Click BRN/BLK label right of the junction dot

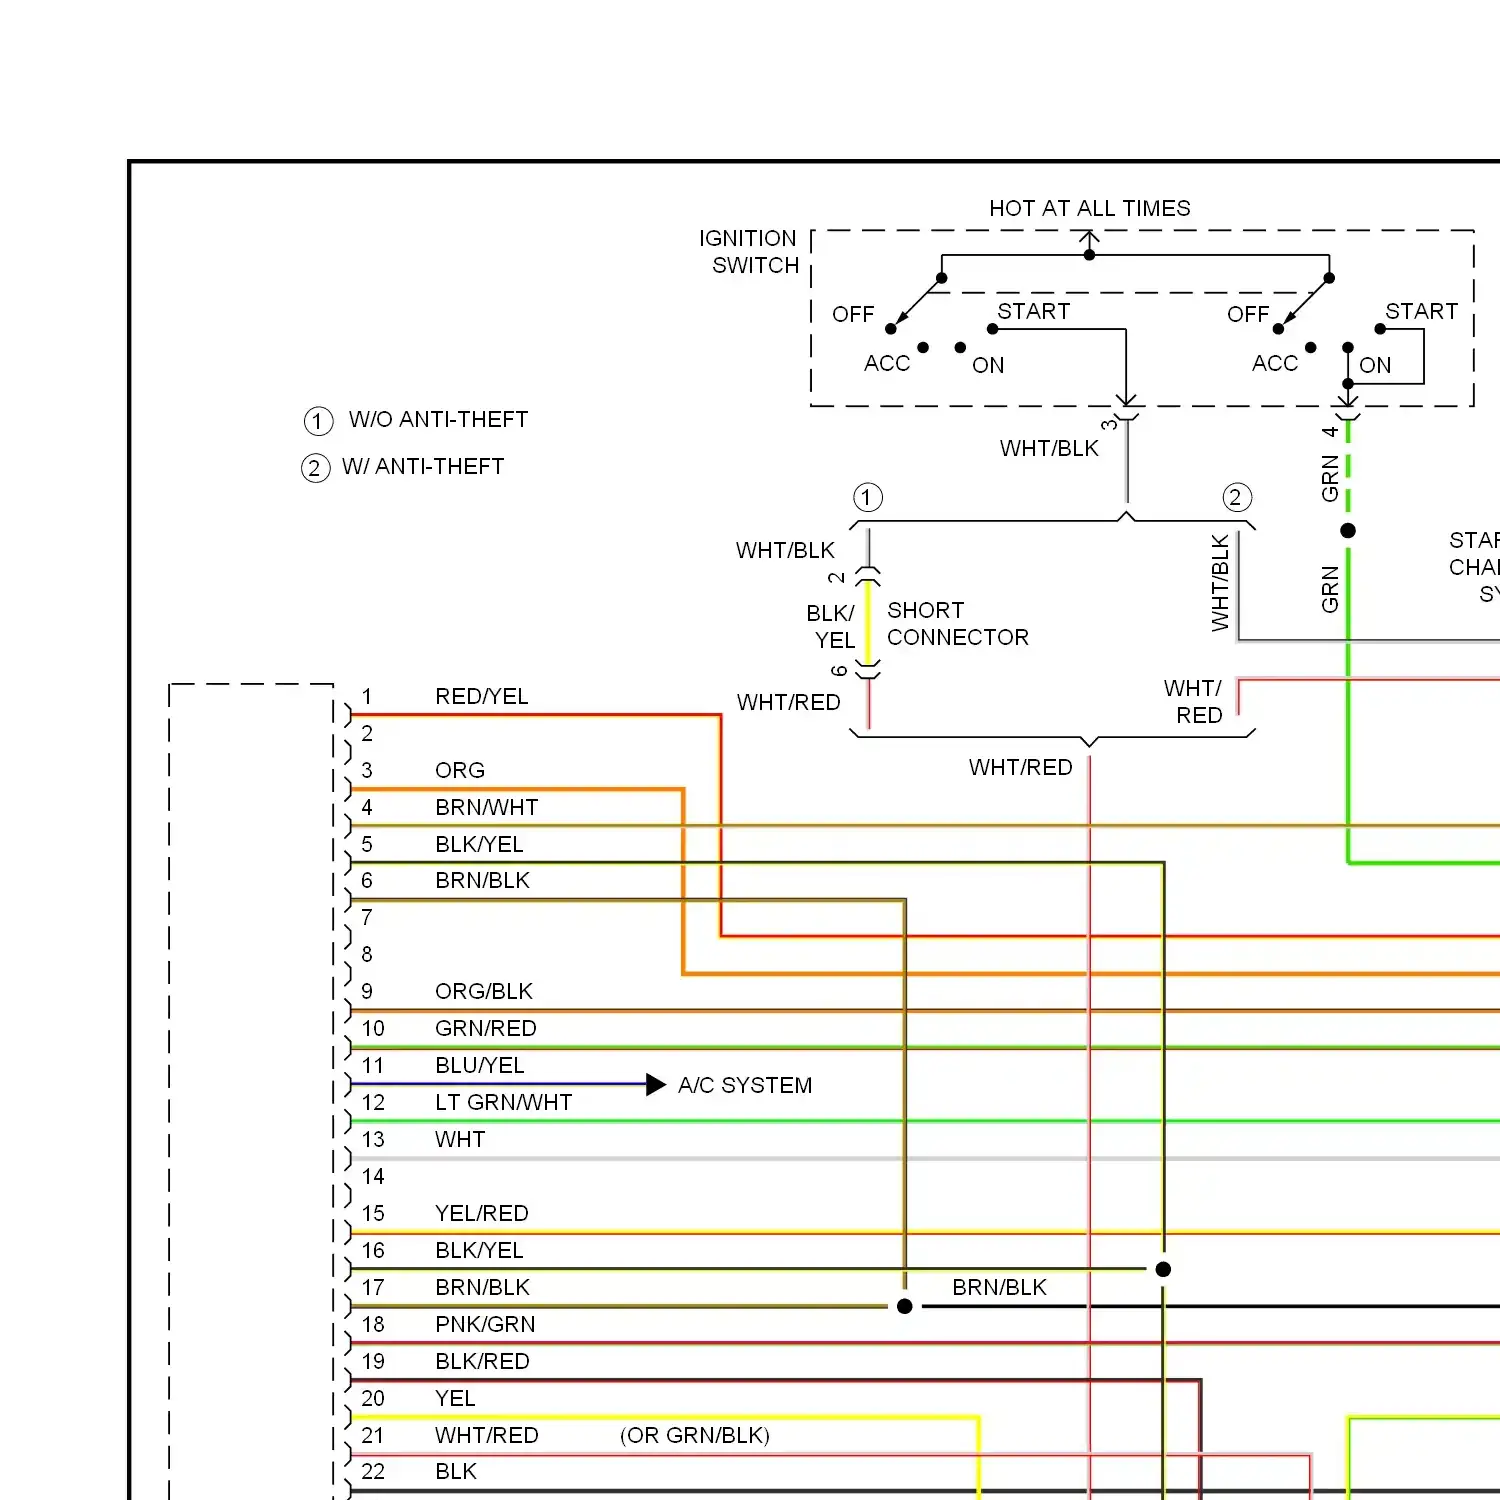point(999,1288)
